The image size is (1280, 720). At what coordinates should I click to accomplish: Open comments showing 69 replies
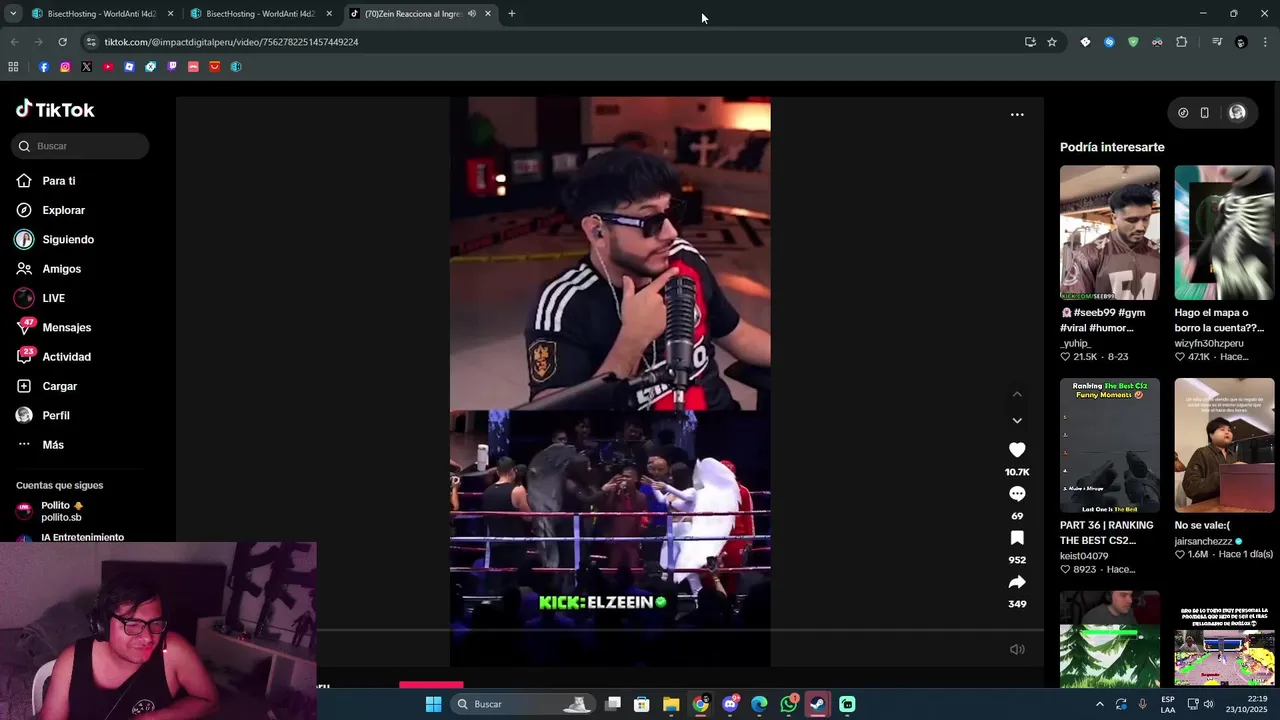pos(1017,494)
